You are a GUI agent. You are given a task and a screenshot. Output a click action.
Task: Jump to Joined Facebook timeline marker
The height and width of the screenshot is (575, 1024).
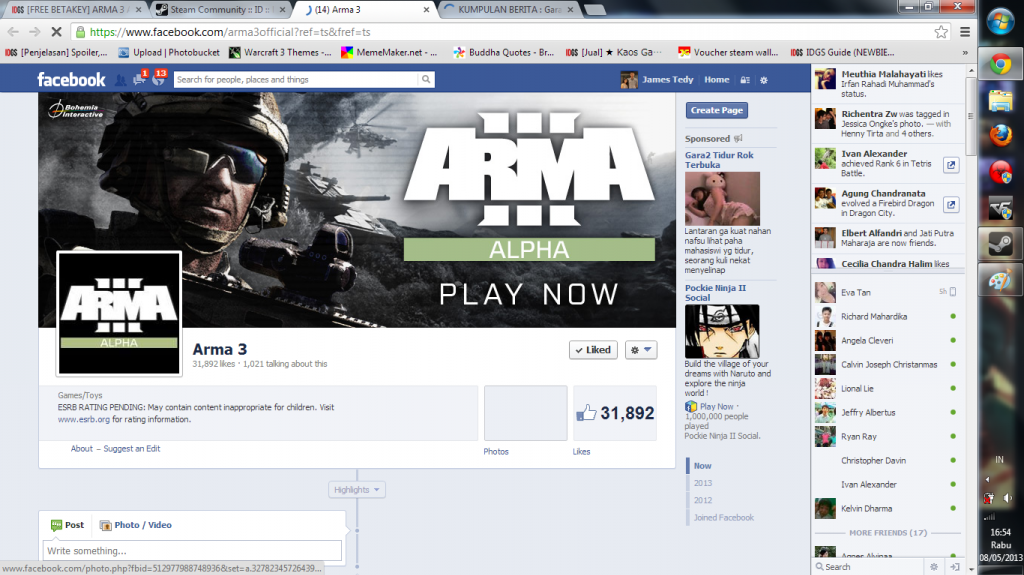[x=724, y=518]
